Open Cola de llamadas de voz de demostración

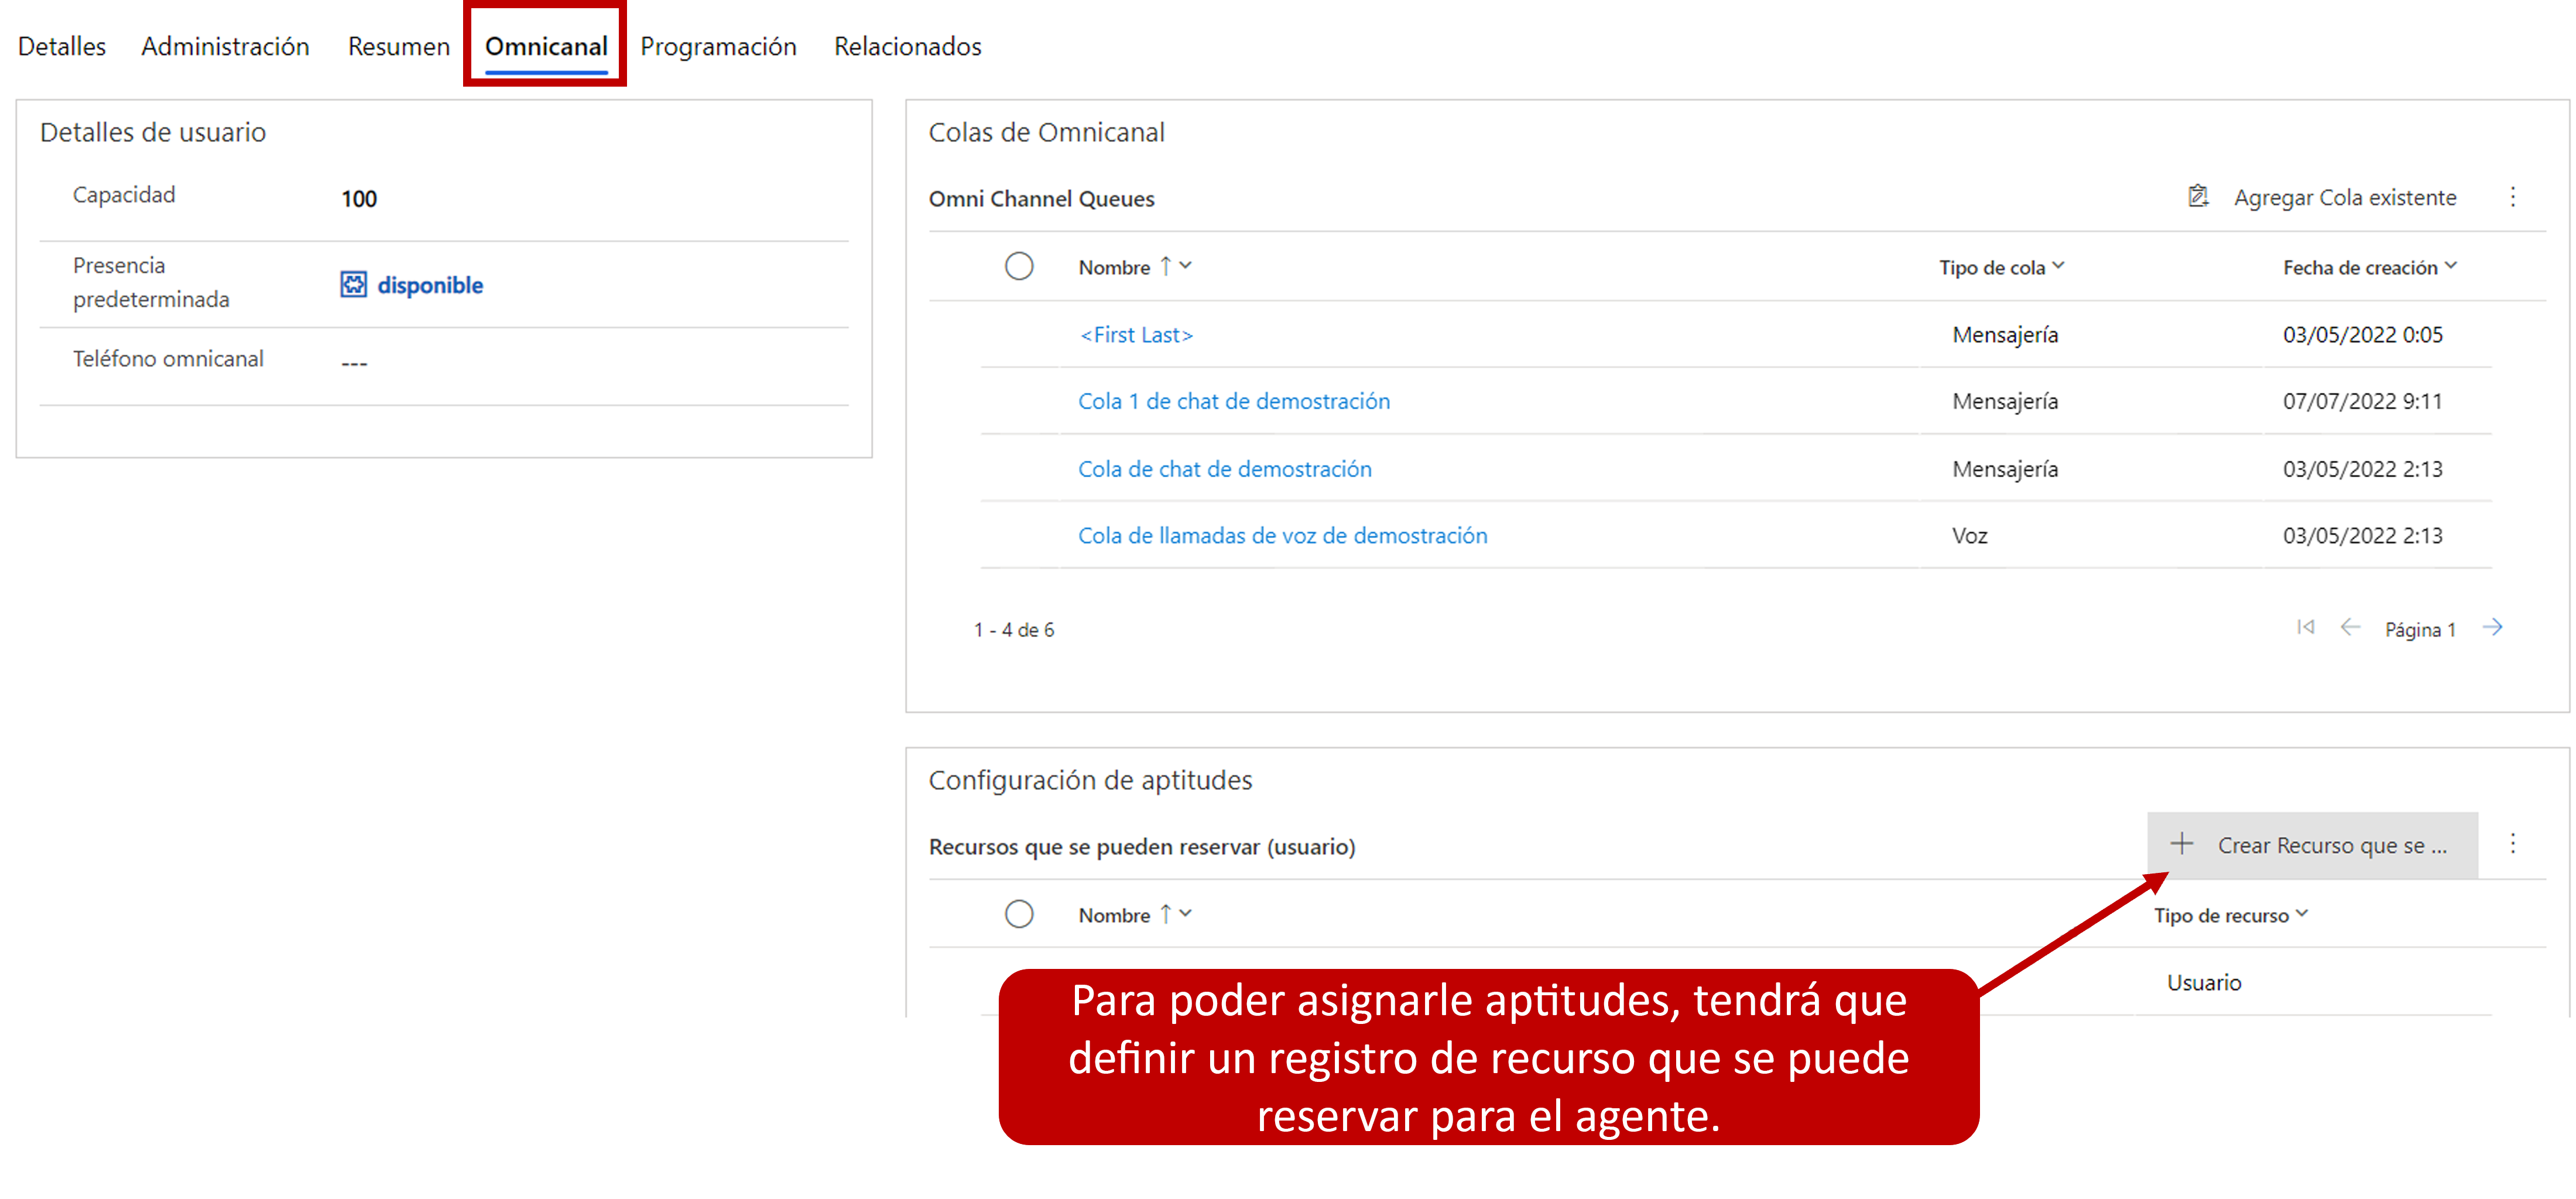[x=1282, y=536]
